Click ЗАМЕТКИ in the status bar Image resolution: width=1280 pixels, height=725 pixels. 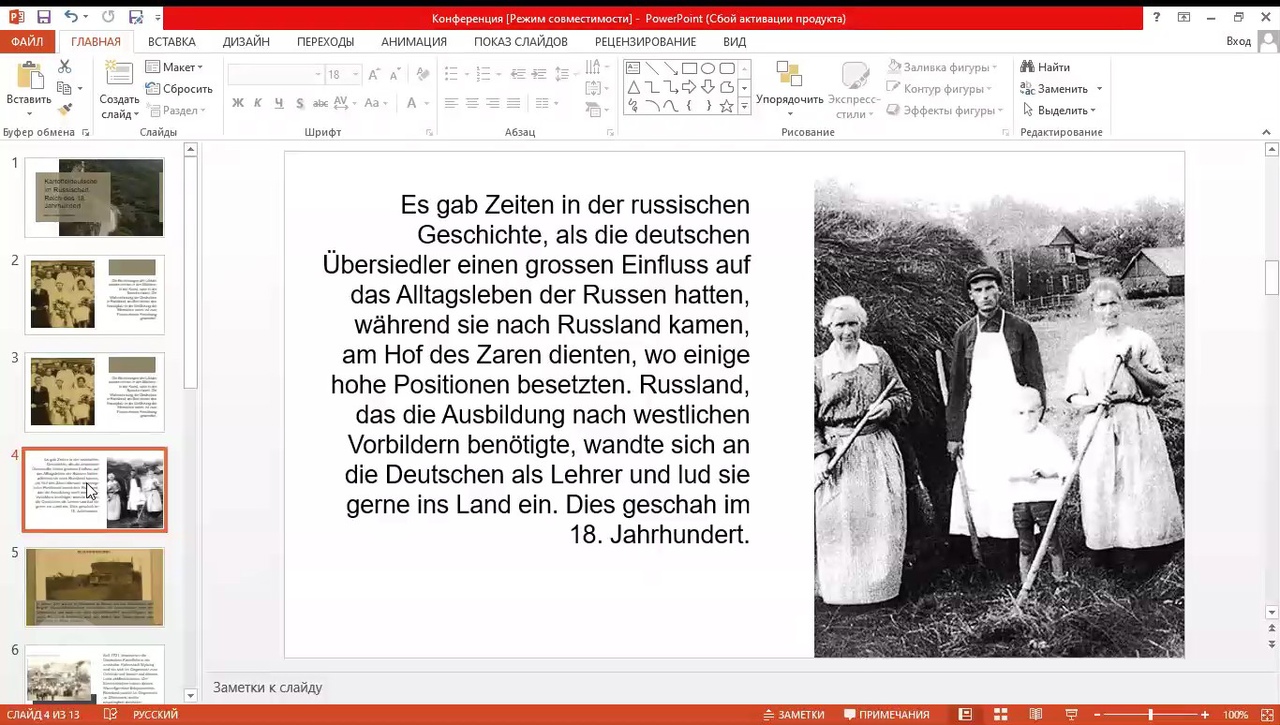794,715
